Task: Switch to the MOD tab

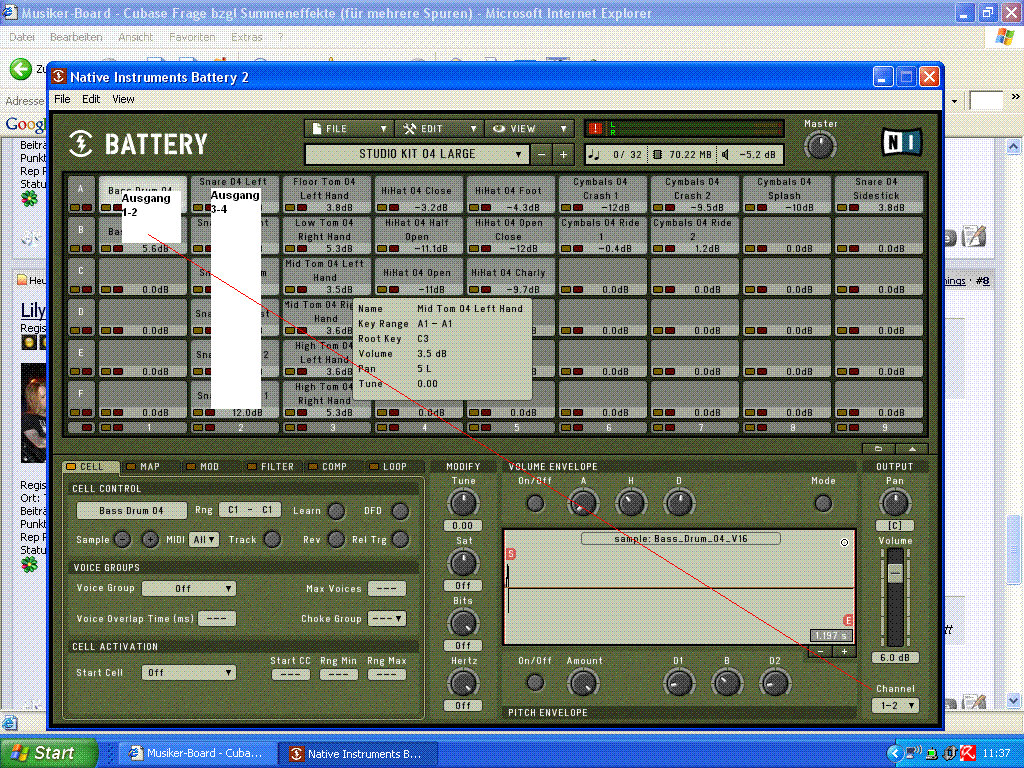Action: 209,466
